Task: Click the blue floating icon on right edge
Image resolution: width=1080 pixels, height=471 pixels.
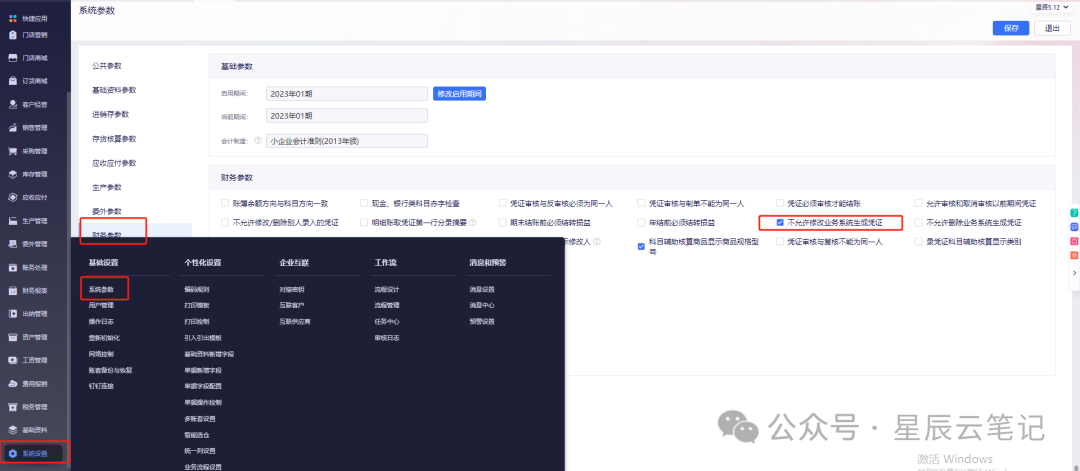Action: pos(1074,227)
